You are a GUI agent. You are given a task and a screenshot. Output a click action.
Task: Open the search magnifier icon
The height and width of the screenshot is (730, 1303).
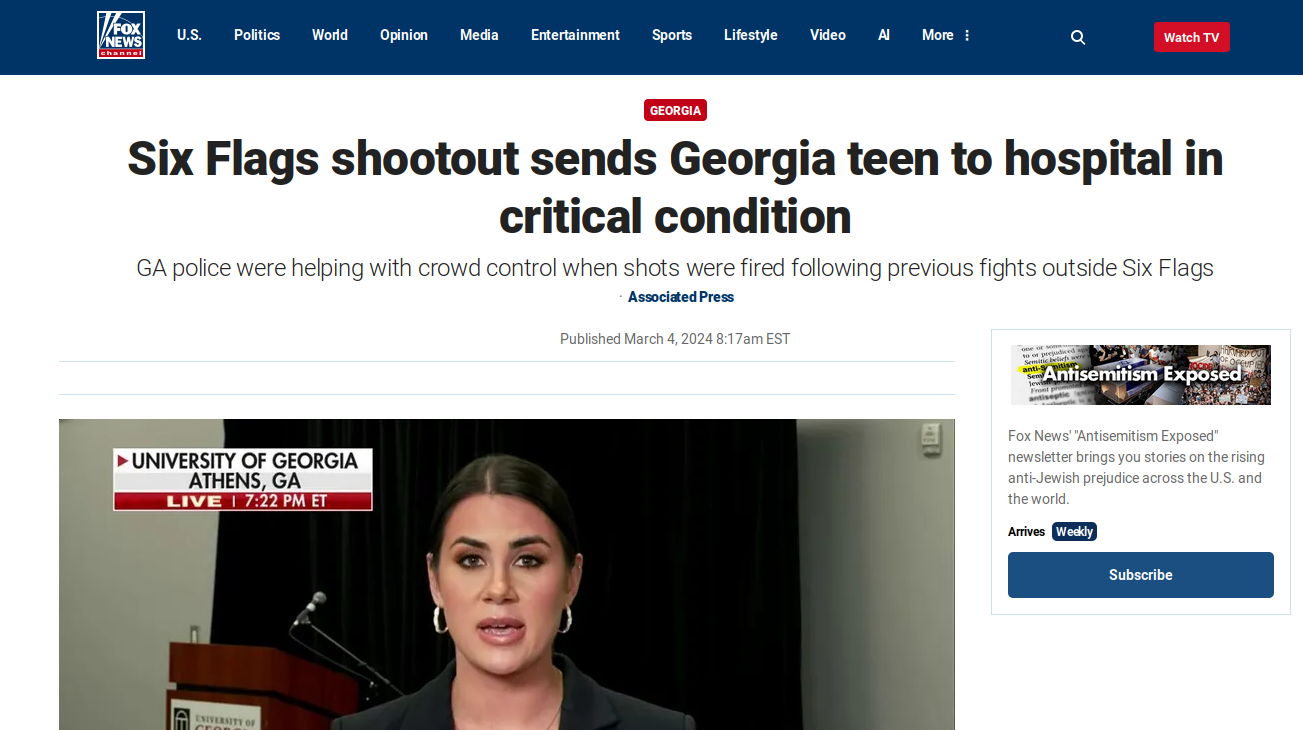click(1078, 37)
